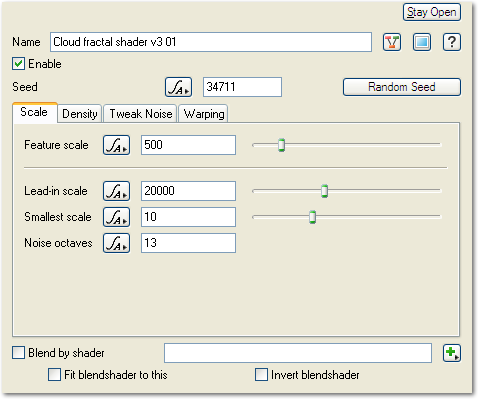Check Fit blendshader to this
485x406 pixels.
tap(54, 375)
